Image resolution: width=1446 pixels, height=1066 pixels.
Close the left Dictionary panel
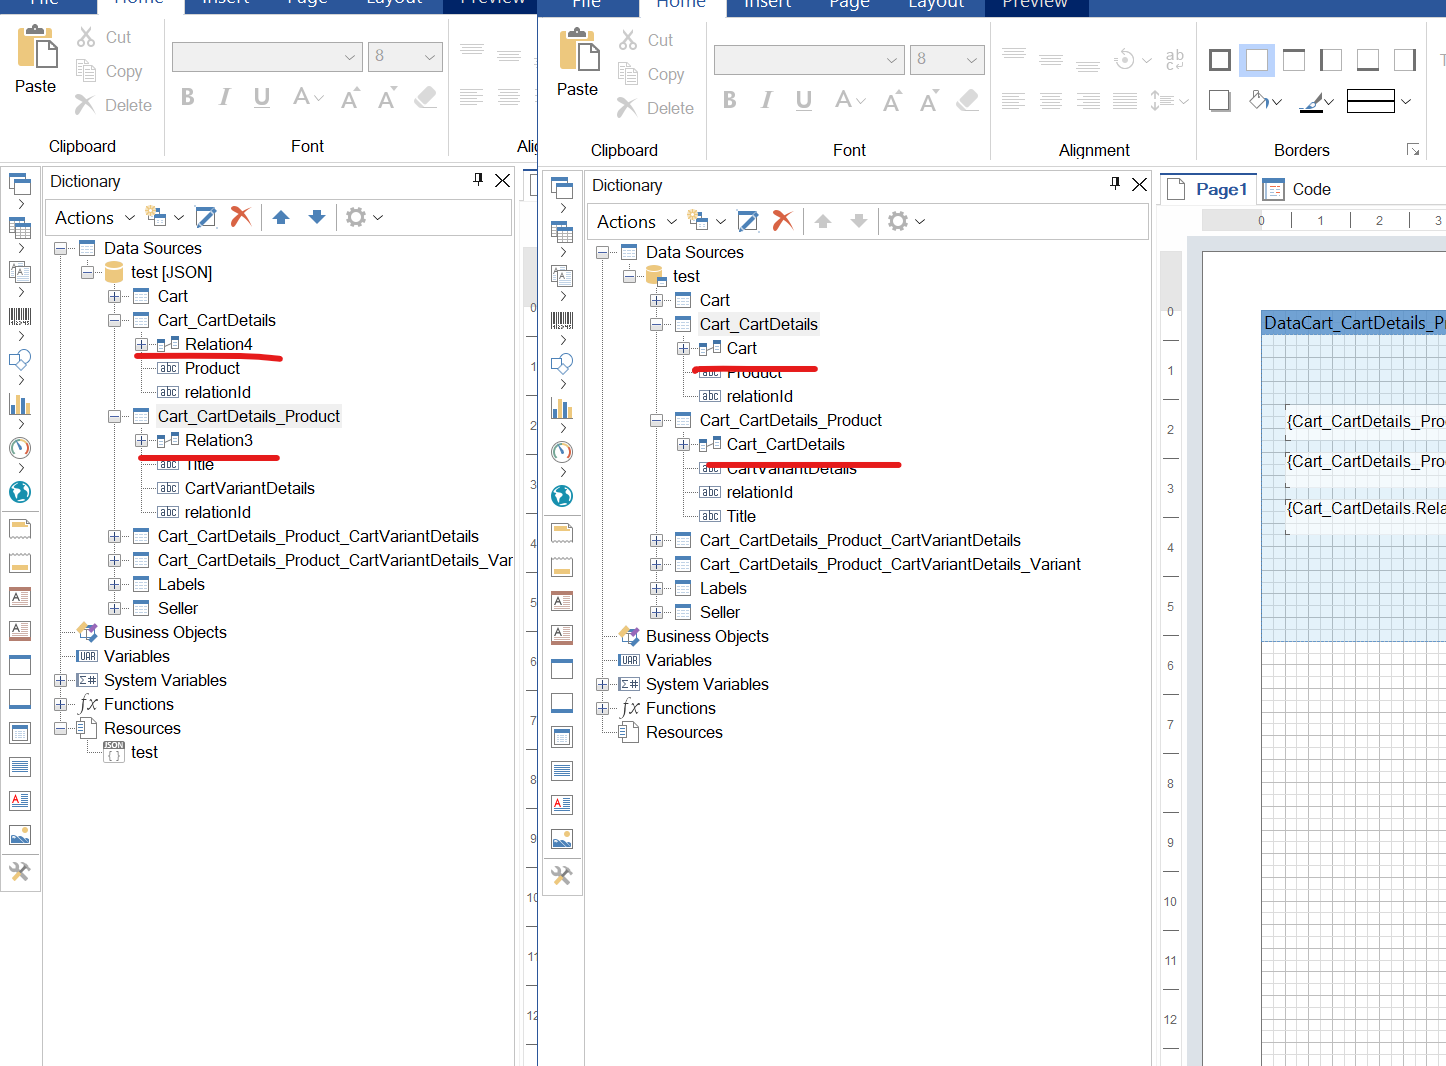pos(502,180)
